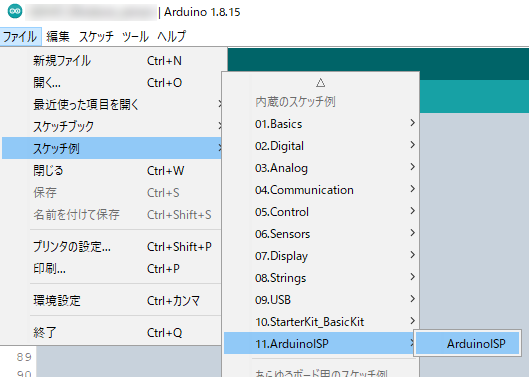This screenshot has width=529, height=377.
Task: Expand 01.Basics examples
Action: click(321, 124)
